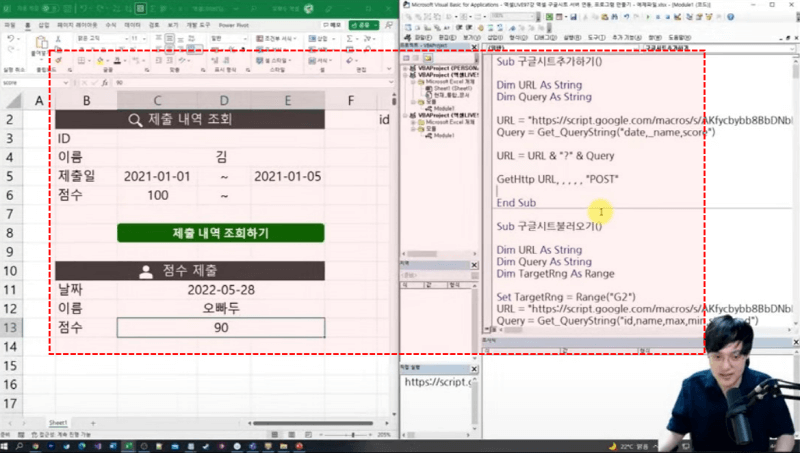Click the 제출 내역 조회하기 green button

[220, 233]
